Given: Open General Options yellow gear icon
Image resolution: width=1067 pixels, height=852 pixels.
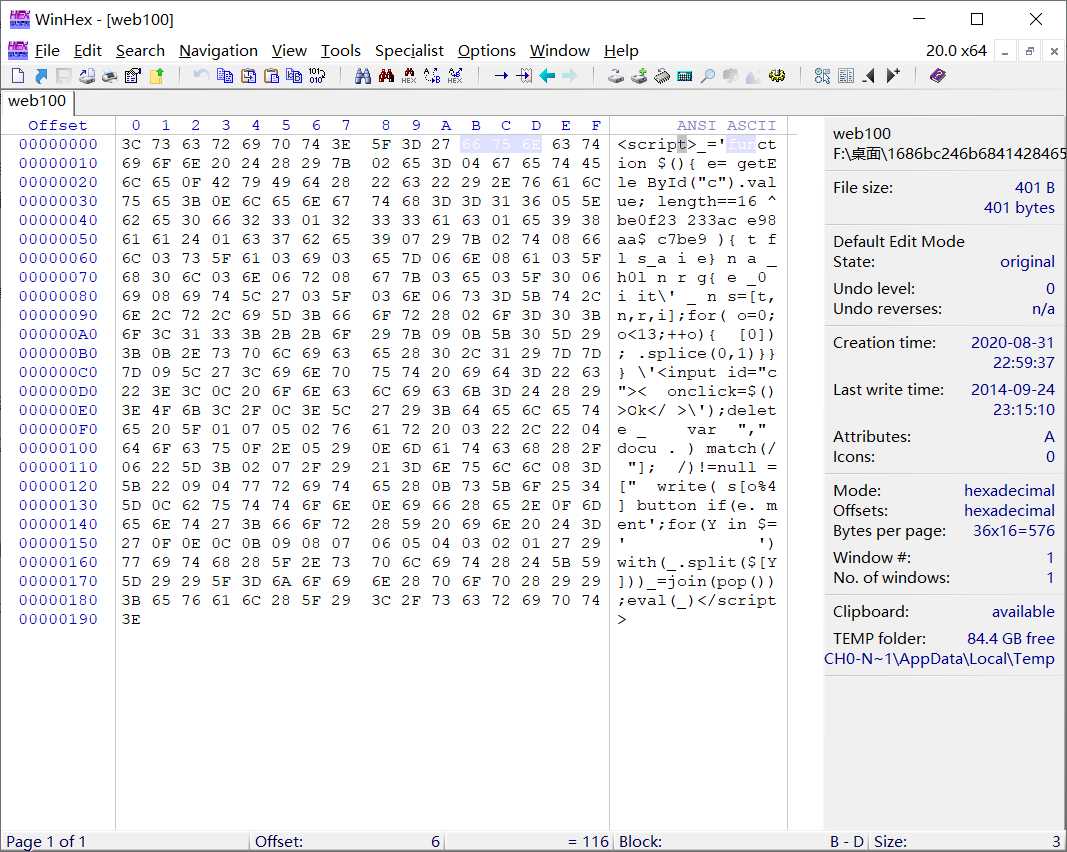Looking at the screenshot, I should (776, 76).
